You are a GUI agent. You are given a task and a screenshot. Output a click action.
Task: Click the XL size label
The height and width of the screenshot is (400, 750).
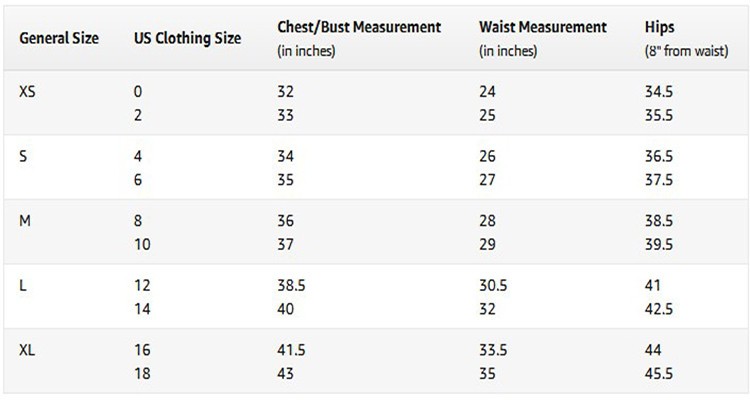click(x=27, y=350)
